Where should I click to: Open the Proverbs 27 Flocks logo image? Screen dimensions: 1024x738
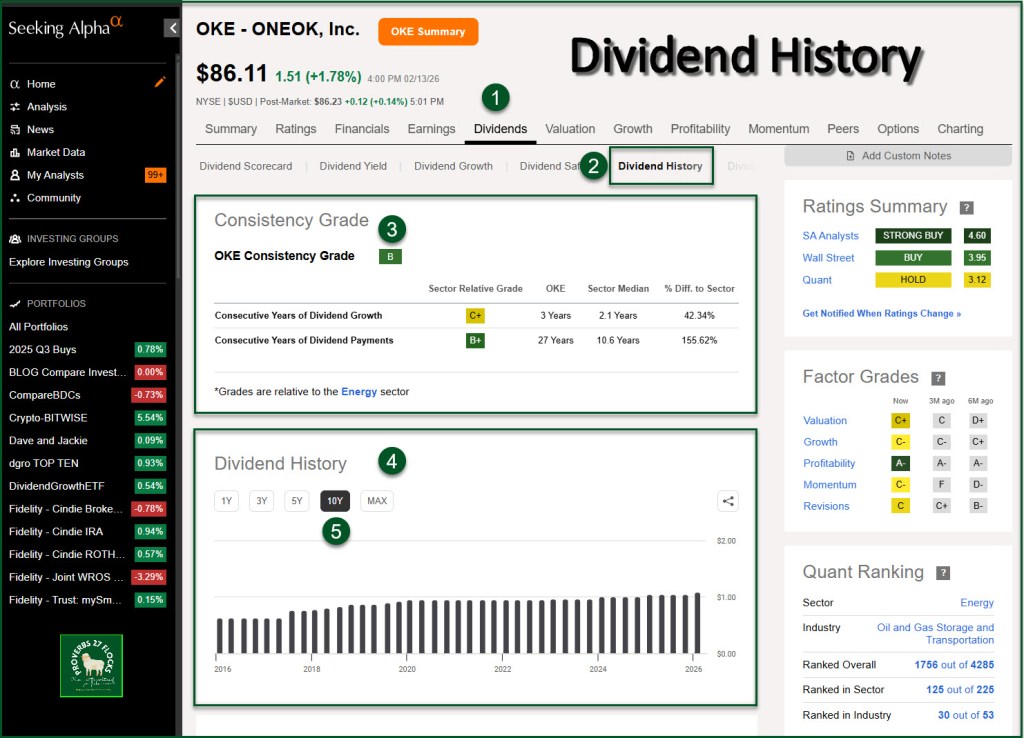91,665
